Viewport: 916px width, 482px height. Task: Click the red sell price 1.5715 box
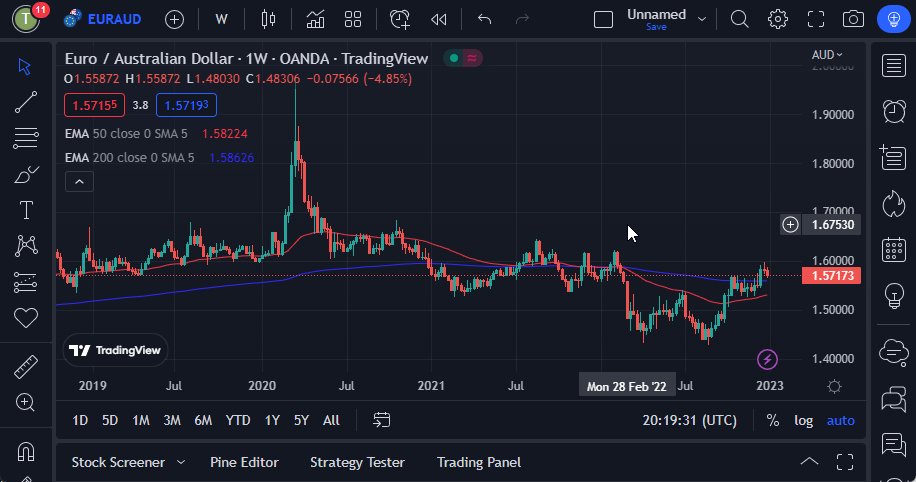point(94,105)
